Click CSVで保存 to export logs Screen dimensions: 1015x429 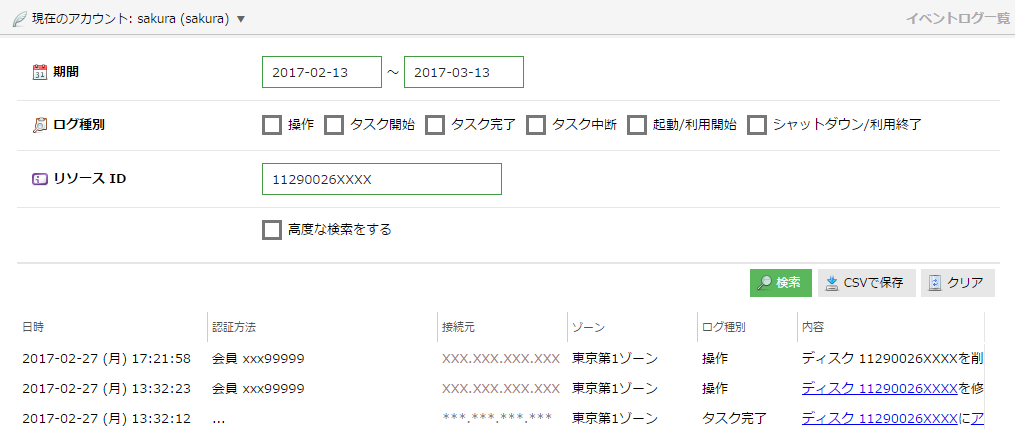(x=866, y=283)
